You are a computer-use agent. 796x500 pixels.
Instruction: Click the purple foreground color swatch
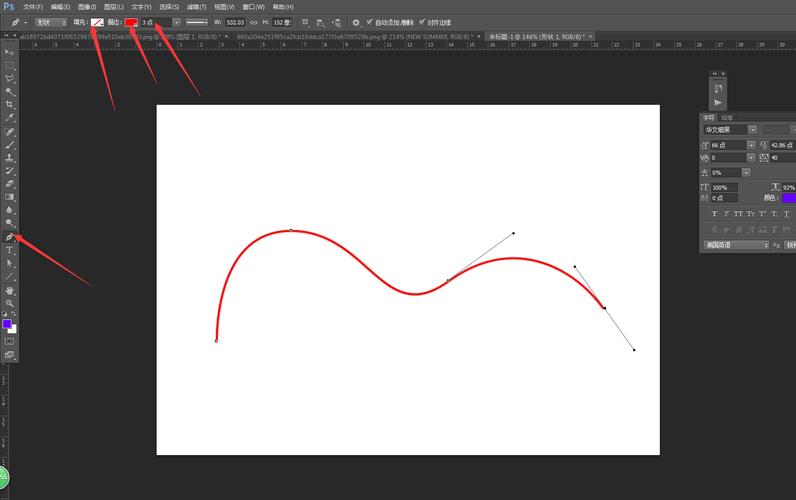(x=7, y=324)
